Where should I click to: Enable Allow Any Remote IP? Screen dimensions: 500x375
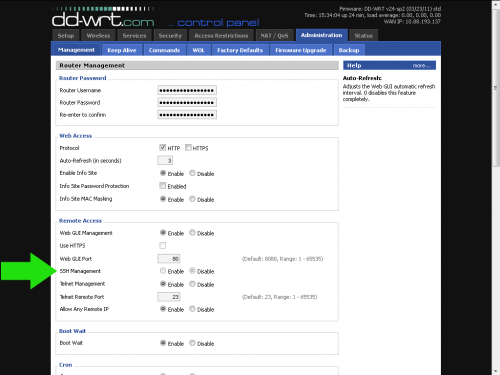click(163, 309)
